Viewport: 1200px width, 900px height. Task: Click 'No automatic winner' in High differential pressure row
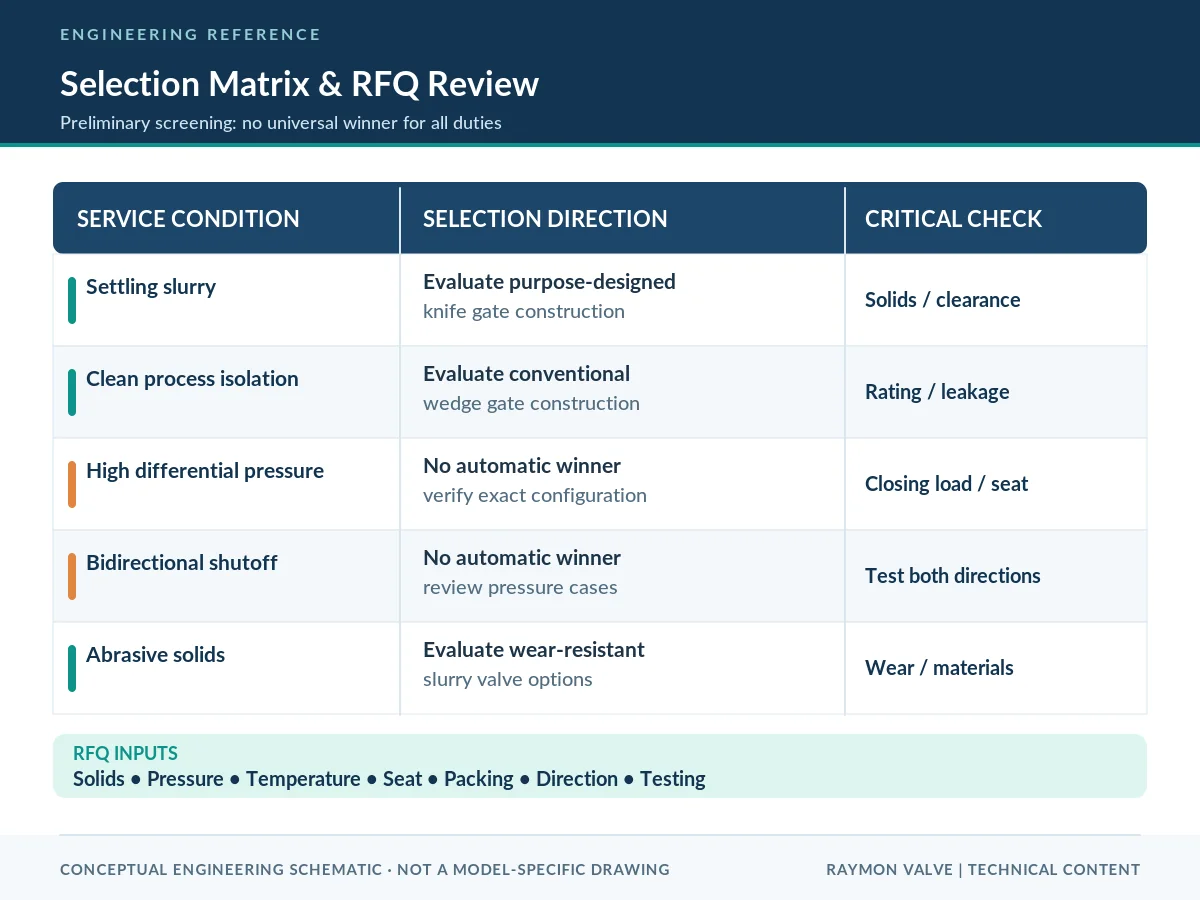tap(522, 466)
